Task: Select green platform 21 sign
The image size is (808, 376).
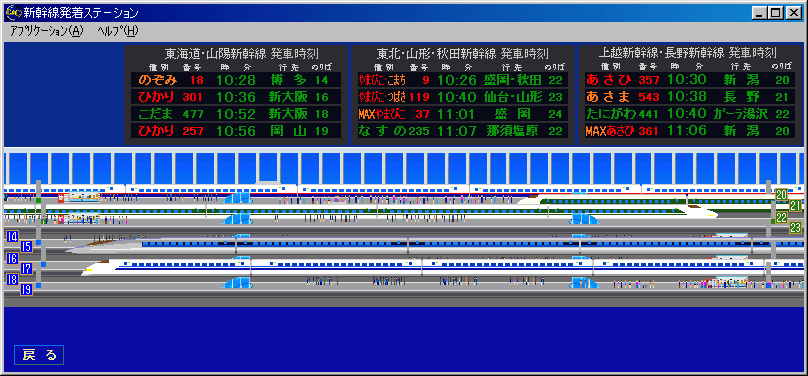Action: (796, 206)
